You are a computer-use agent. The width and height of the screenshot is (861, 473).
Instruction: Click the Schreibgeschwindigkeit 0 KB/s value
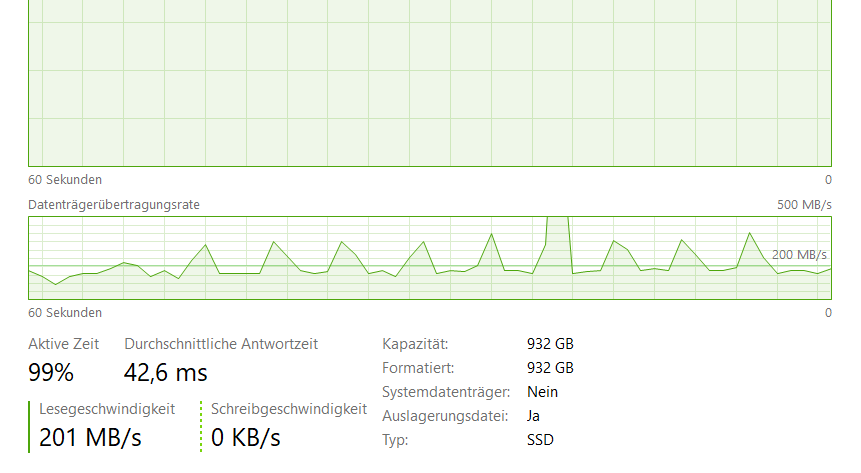pyautogui.click(x=245, y=438)
